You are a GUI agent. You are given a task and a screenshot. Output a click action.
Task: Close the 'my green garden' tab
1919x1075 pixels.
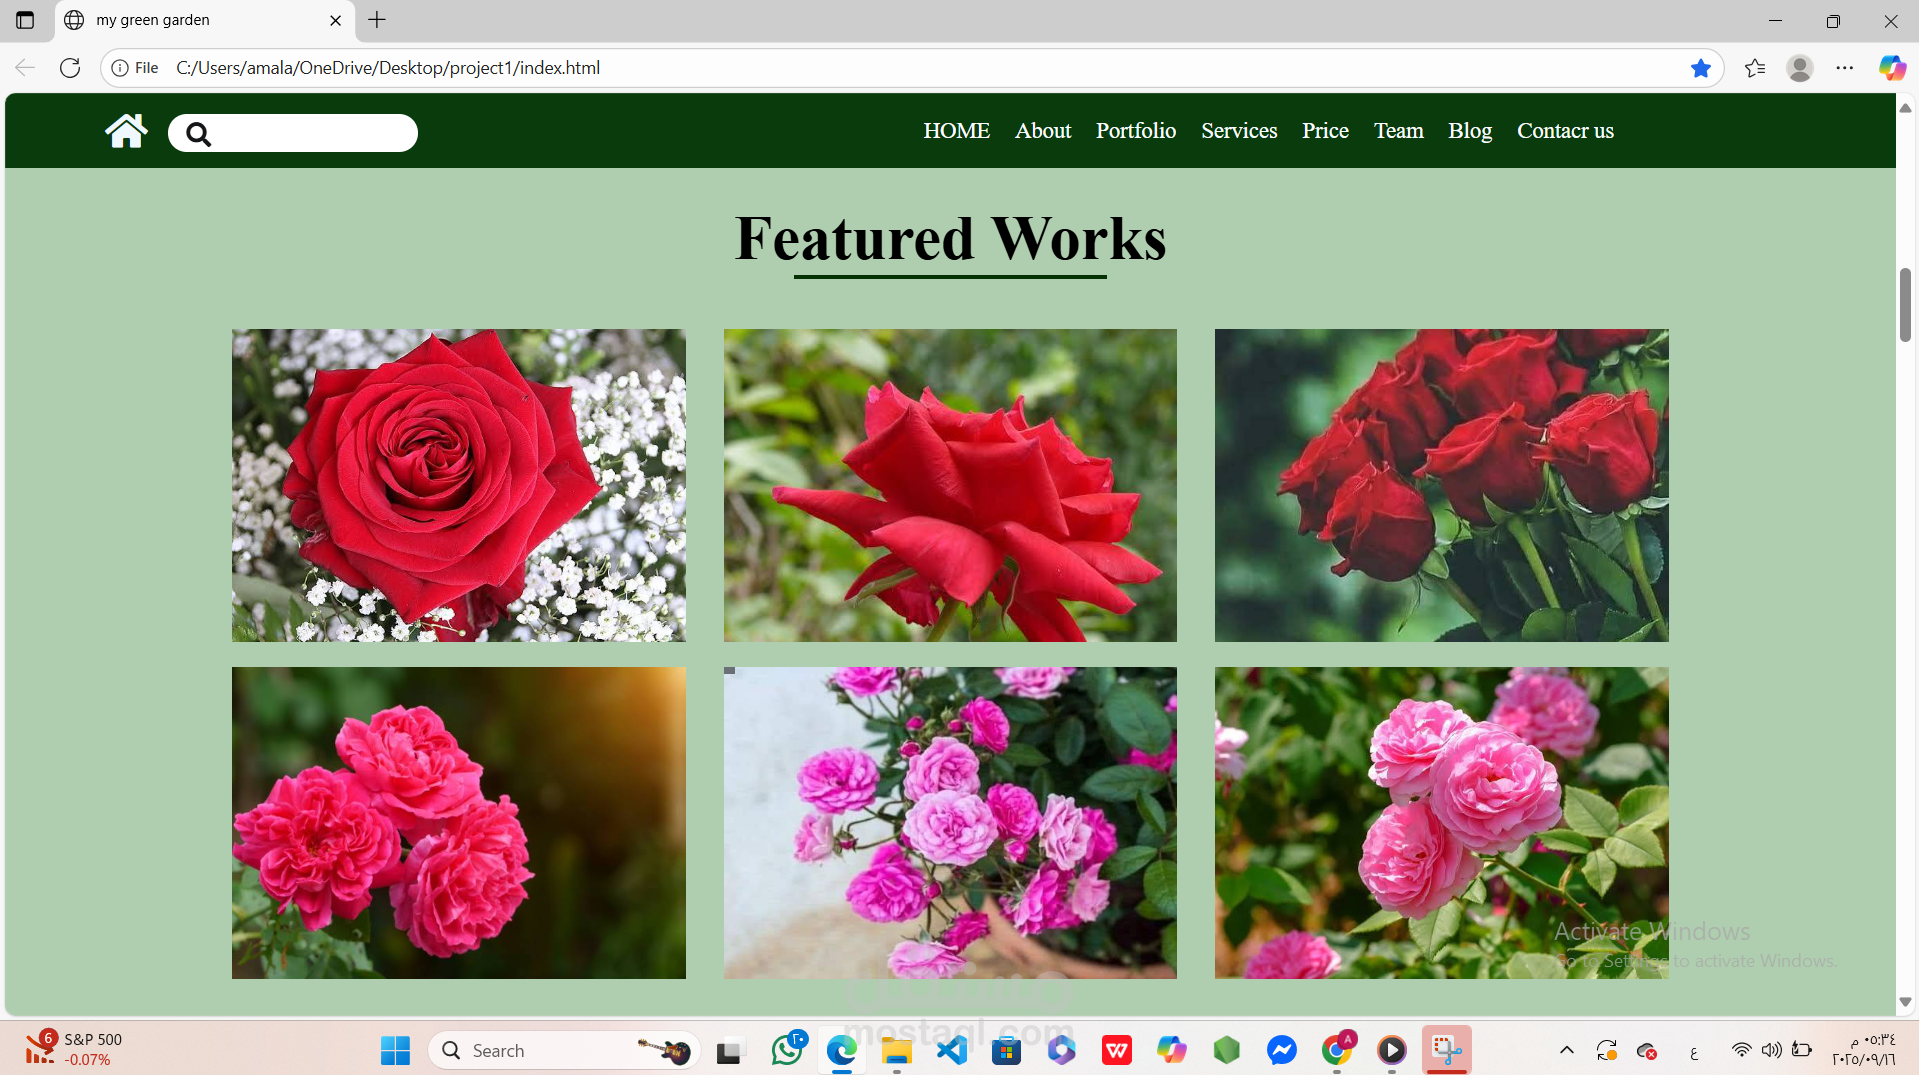coord(335,20)
